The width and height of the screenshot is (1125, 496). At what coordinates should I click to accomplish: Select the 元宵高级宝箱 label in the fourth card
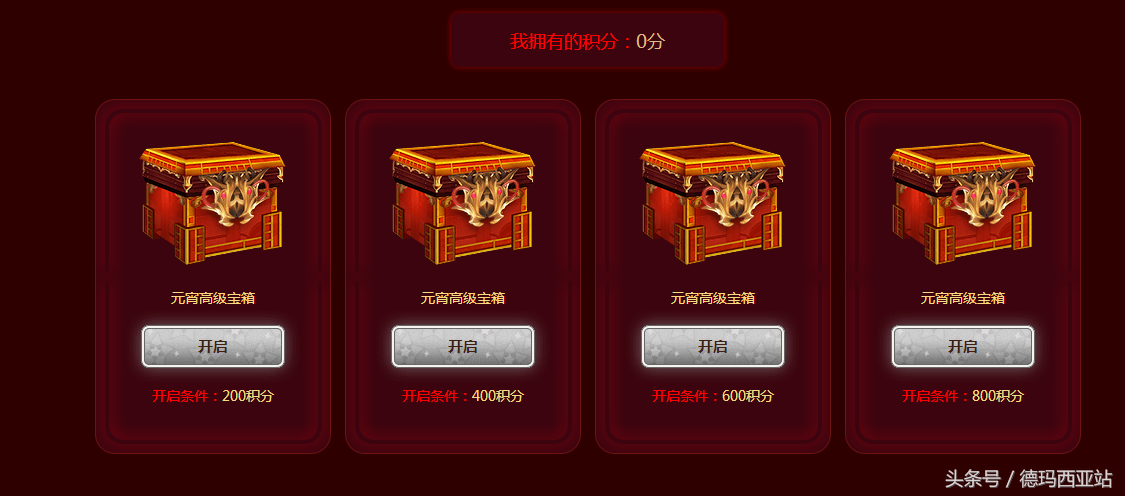tap(963, 299)
